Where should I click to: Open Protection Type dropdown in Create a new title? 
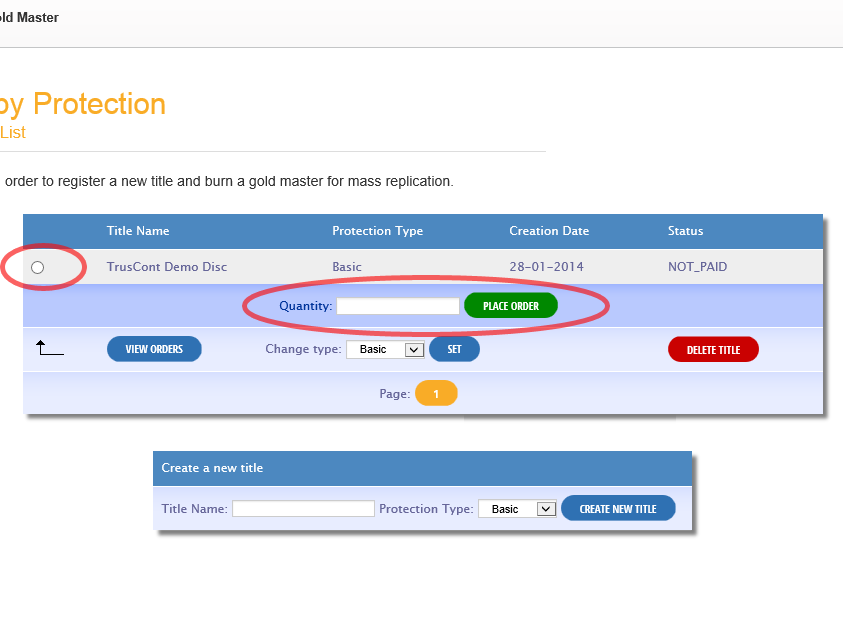point(517,509)
